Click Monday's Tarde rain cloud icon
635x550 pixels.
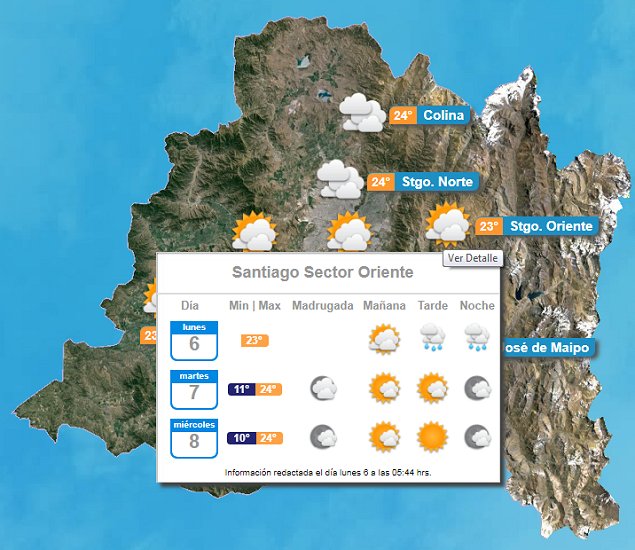pyautogui.click(x=433, y=339)
